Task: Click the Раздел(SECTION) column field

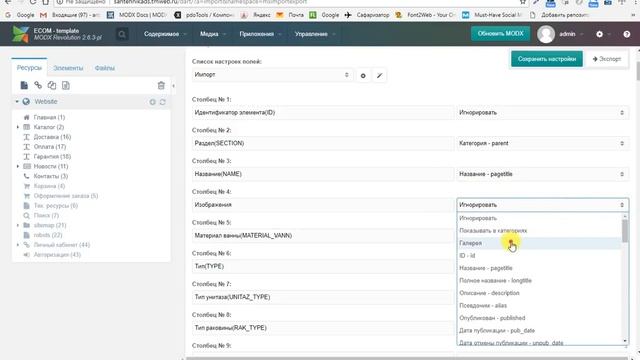Action: tap(323, 143)
